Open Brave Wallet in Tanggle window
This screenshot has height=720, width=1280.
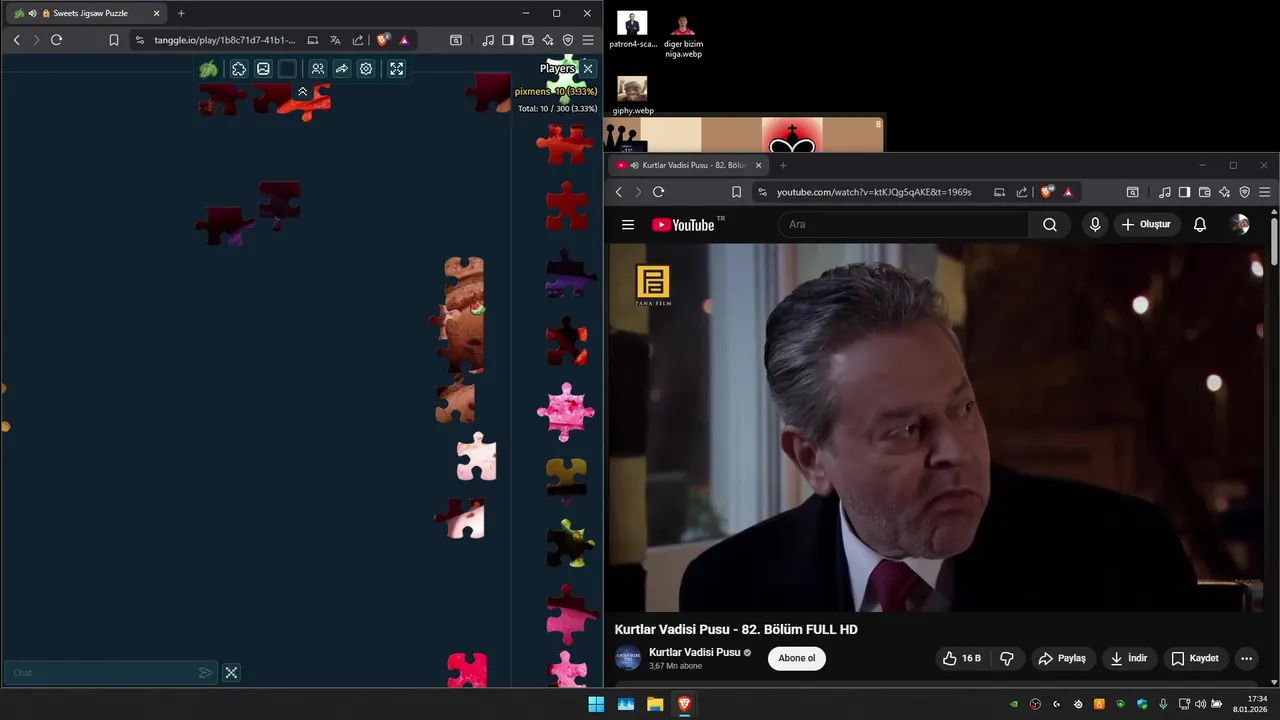(x=528, y=40)
